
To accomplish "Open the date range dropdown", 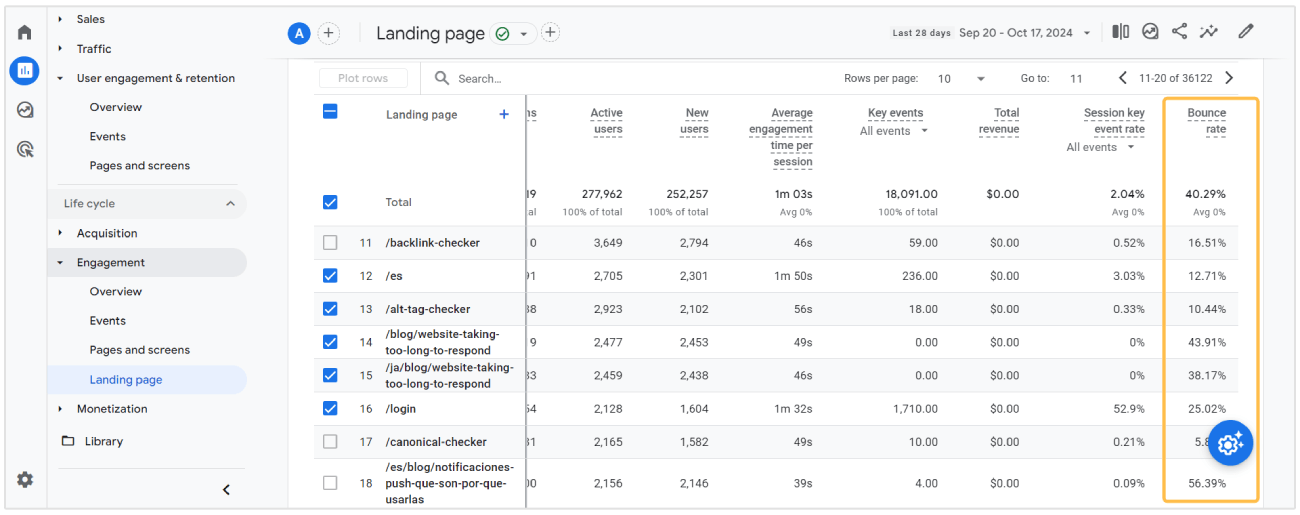I will [x=1024, y=33].
